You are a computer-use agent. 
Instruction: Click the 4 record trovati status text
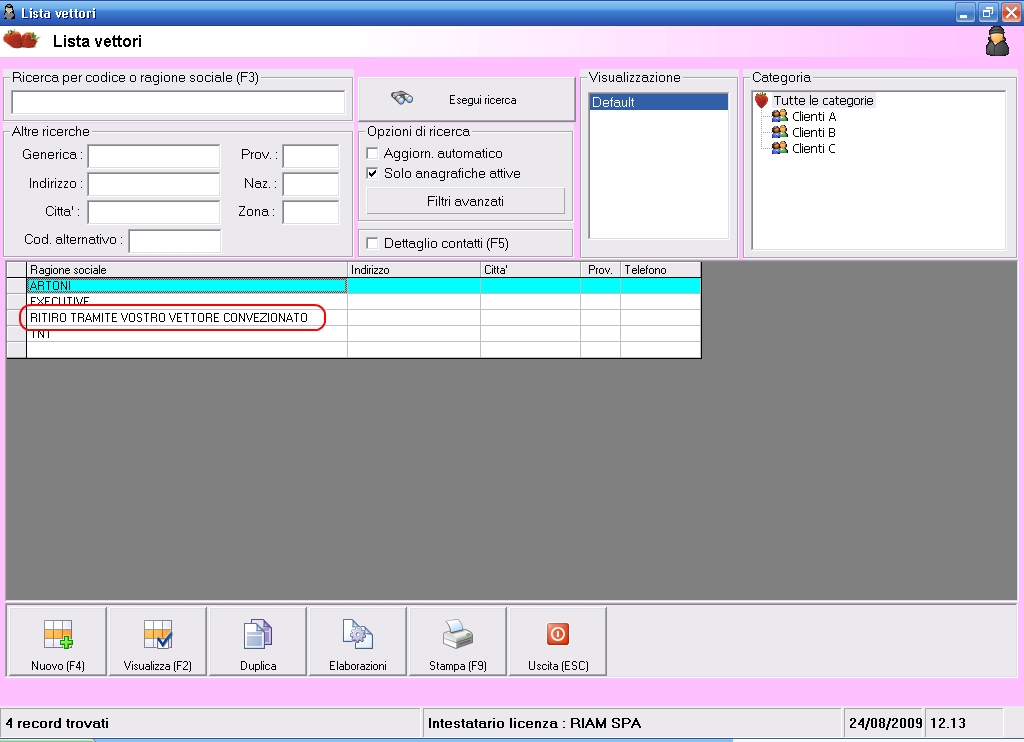pyautogui.click(x=57, y=723)
